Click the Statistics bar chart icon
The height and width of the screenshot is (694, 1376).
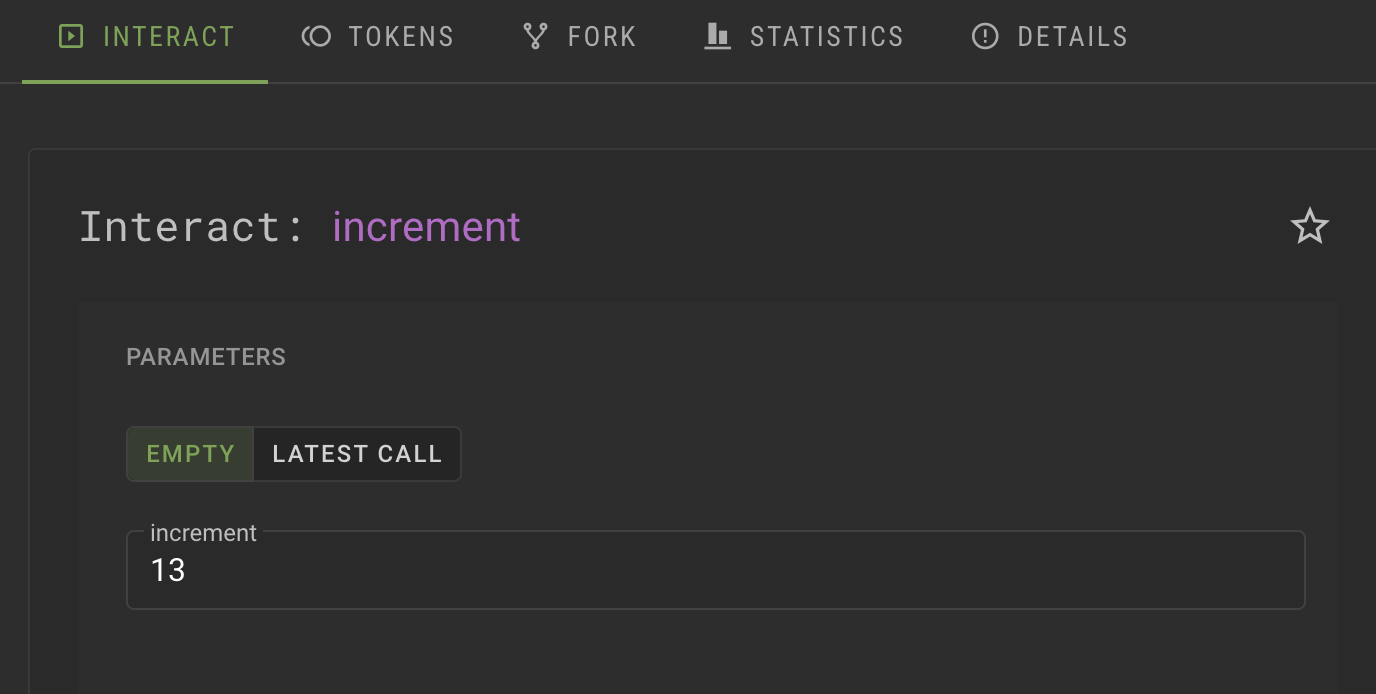coord(717,37)
